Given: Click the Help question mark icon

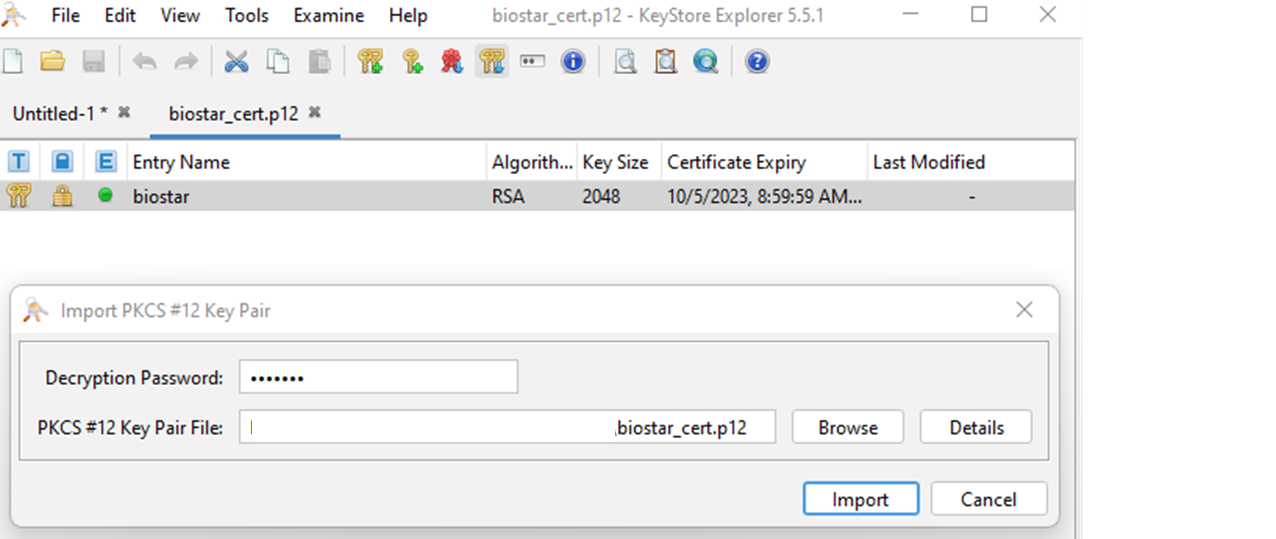Looking at the screenshot, I should pos(757,62).
